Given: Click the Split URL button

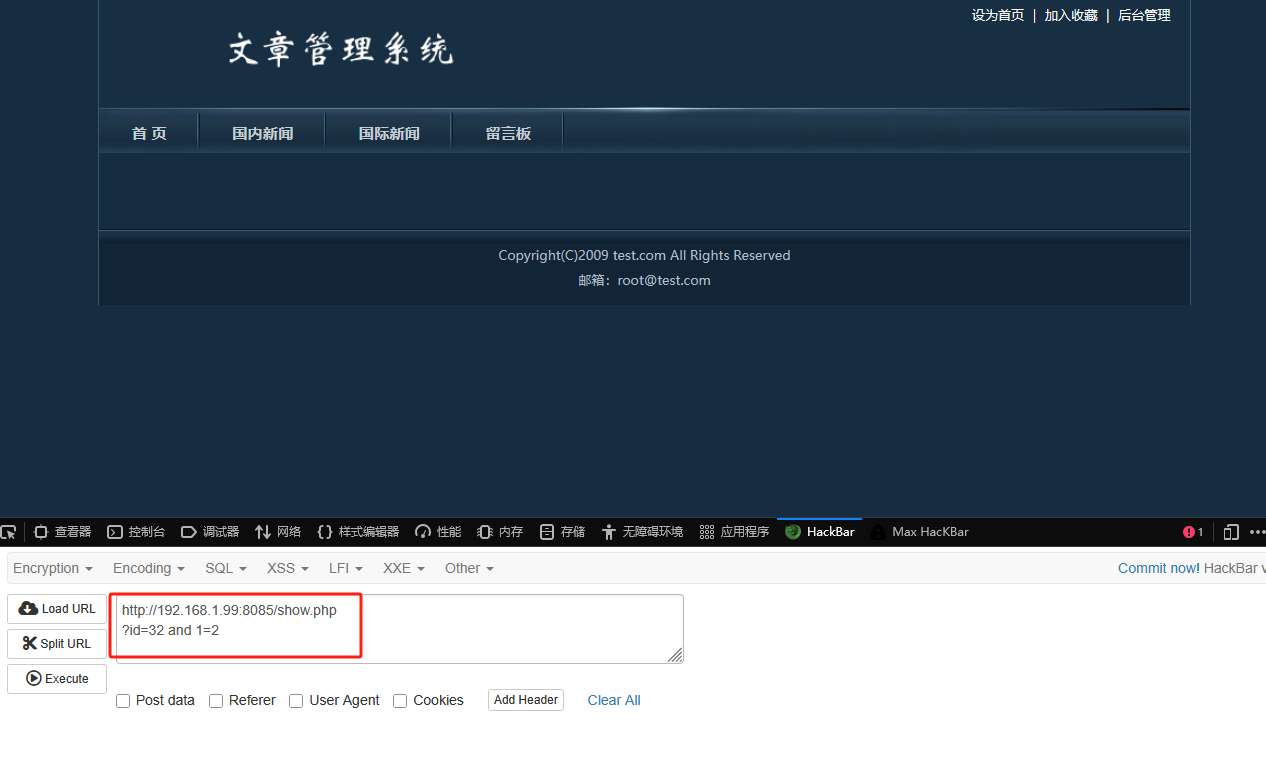Looking at the screenshot, I should pos(57,644).
